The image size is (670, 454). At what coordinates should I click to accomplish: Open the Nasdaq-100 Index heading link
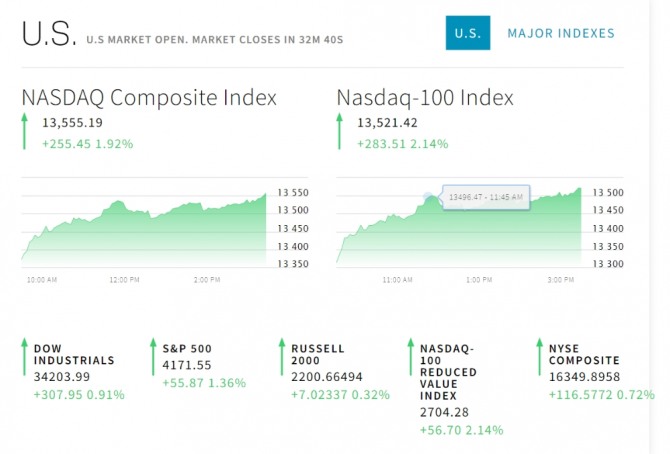pos(425,98)
